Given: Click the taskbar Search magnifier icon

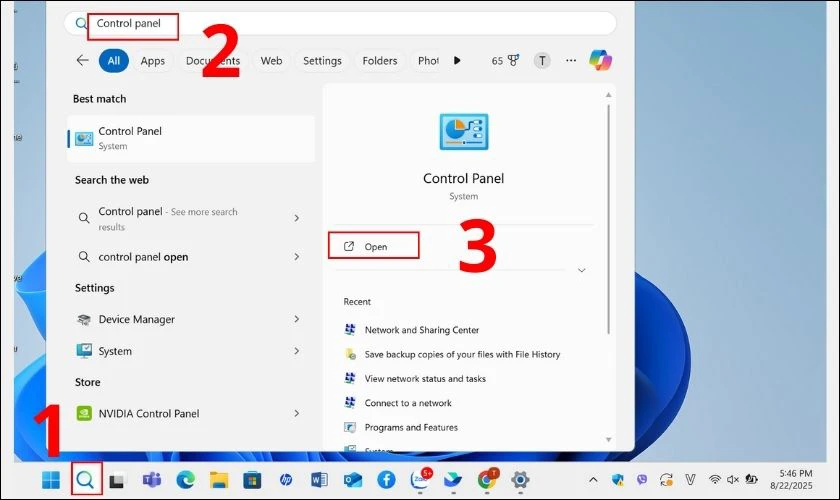Looking at the screenshot, I should click(85, 479).
